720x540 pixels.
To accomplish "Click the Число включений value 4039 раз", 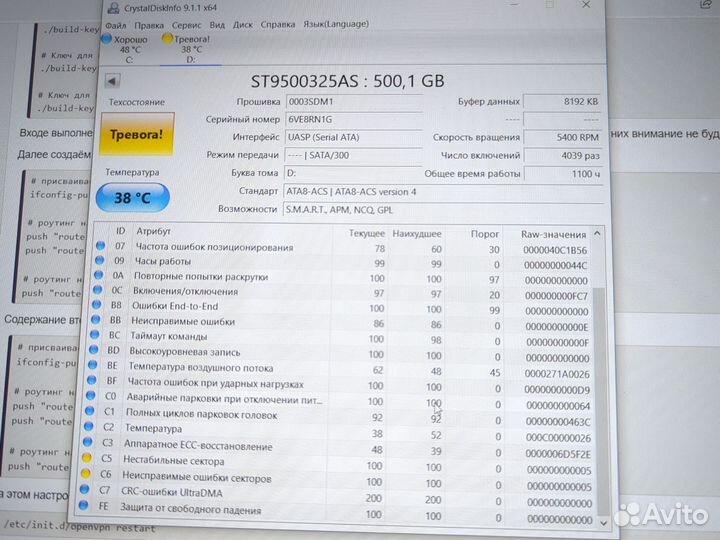I will (563, 156).
